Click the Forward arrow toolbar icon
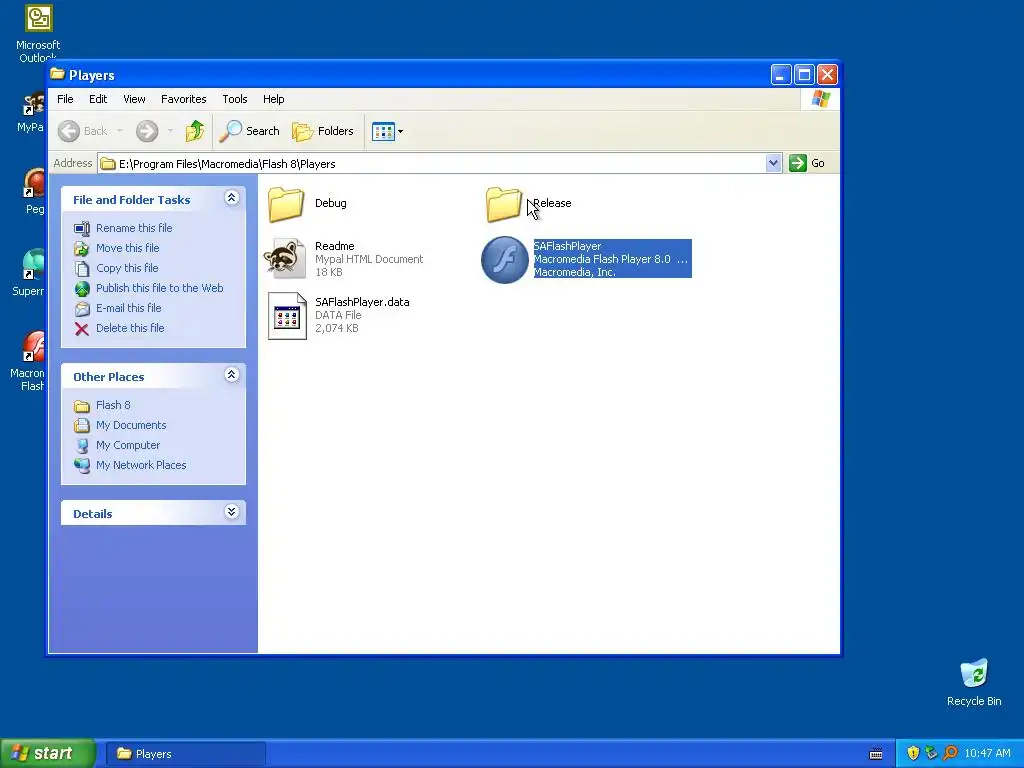Viewport: 1024px width, 768px height. [147, 131]
